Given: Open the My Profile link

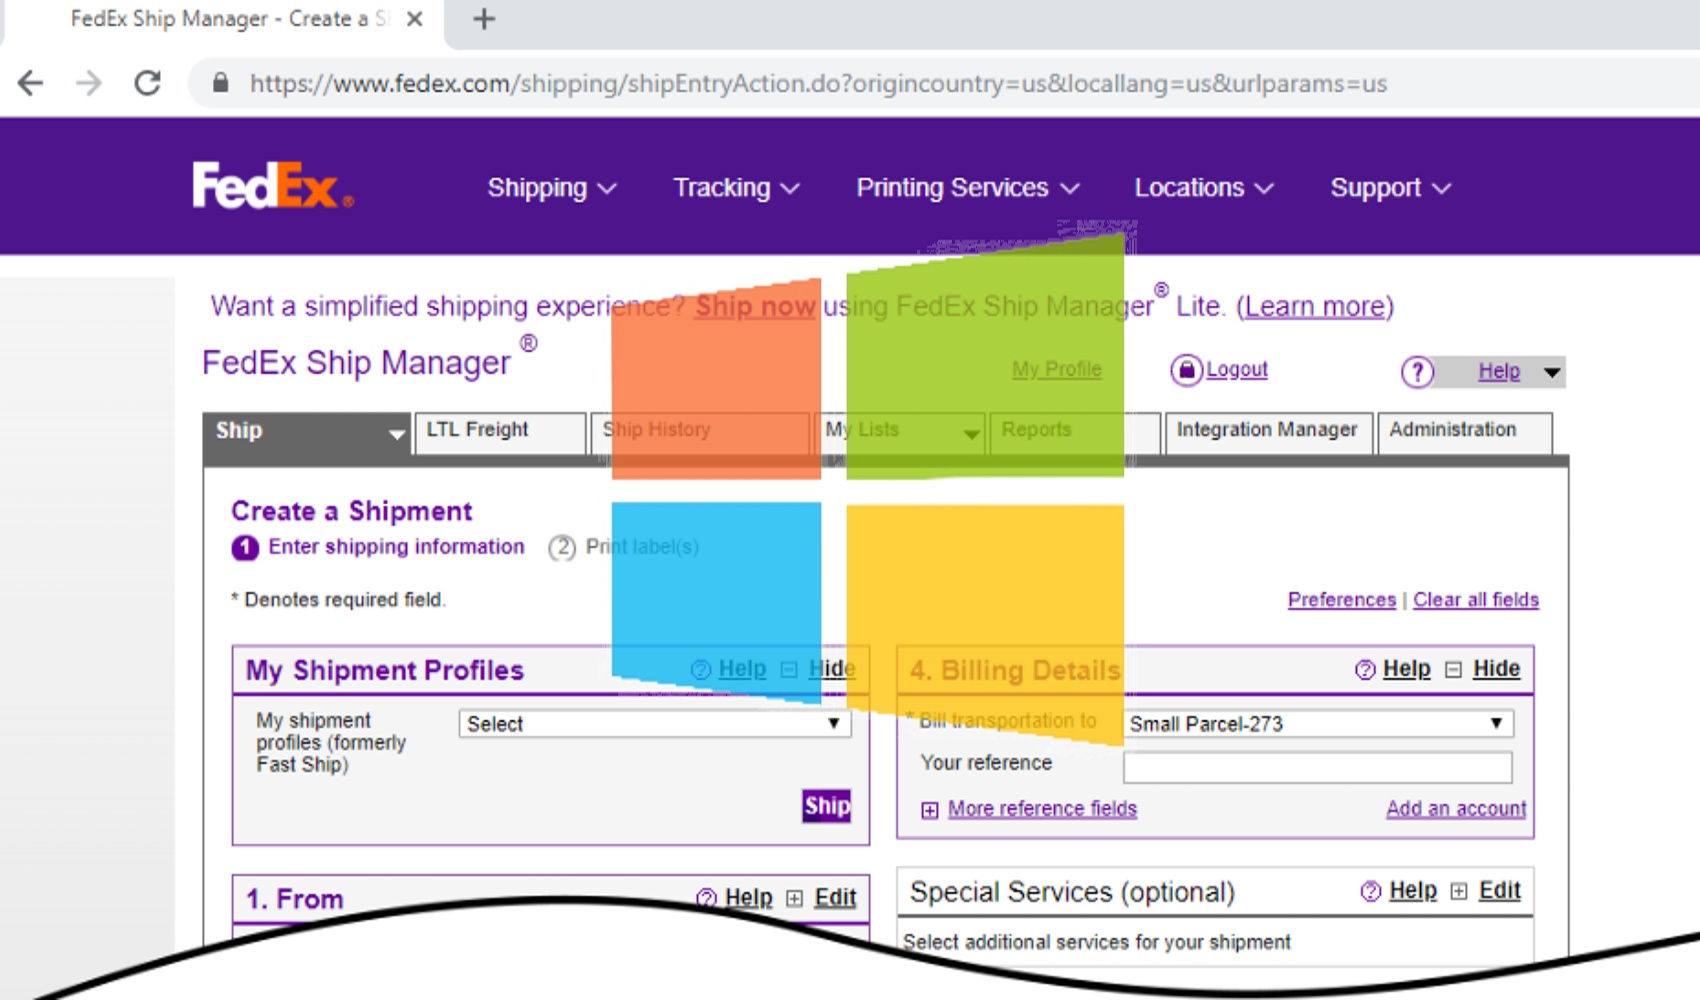Looking at the screenshot, I should (x=1057, y=369).
